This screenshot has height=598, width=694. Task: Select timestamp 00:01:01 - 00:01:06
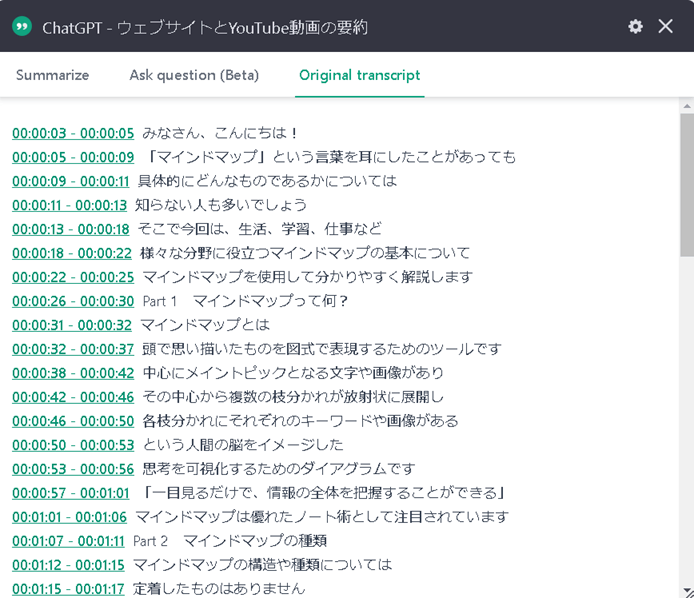click(x=69, y=517)
